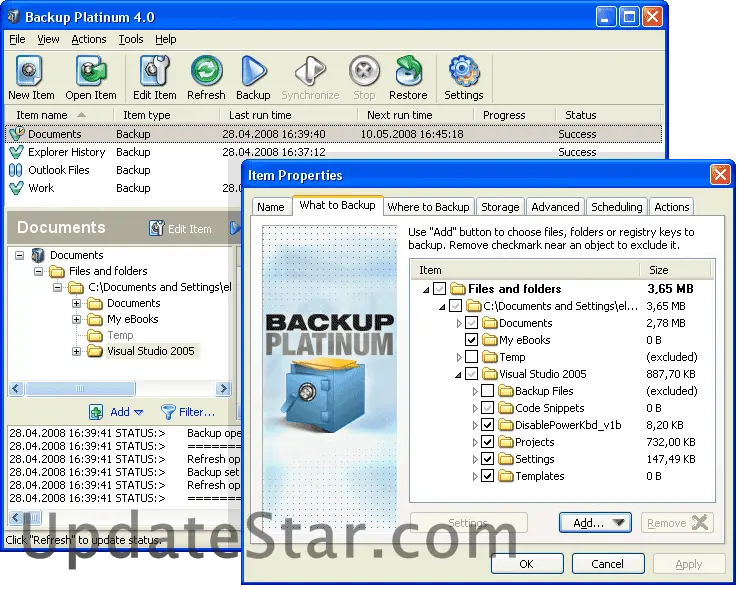The width and height of the screenshot is (741, 589).
Task: Start the Backup using toolbar icon
Action: coord(253,72)
